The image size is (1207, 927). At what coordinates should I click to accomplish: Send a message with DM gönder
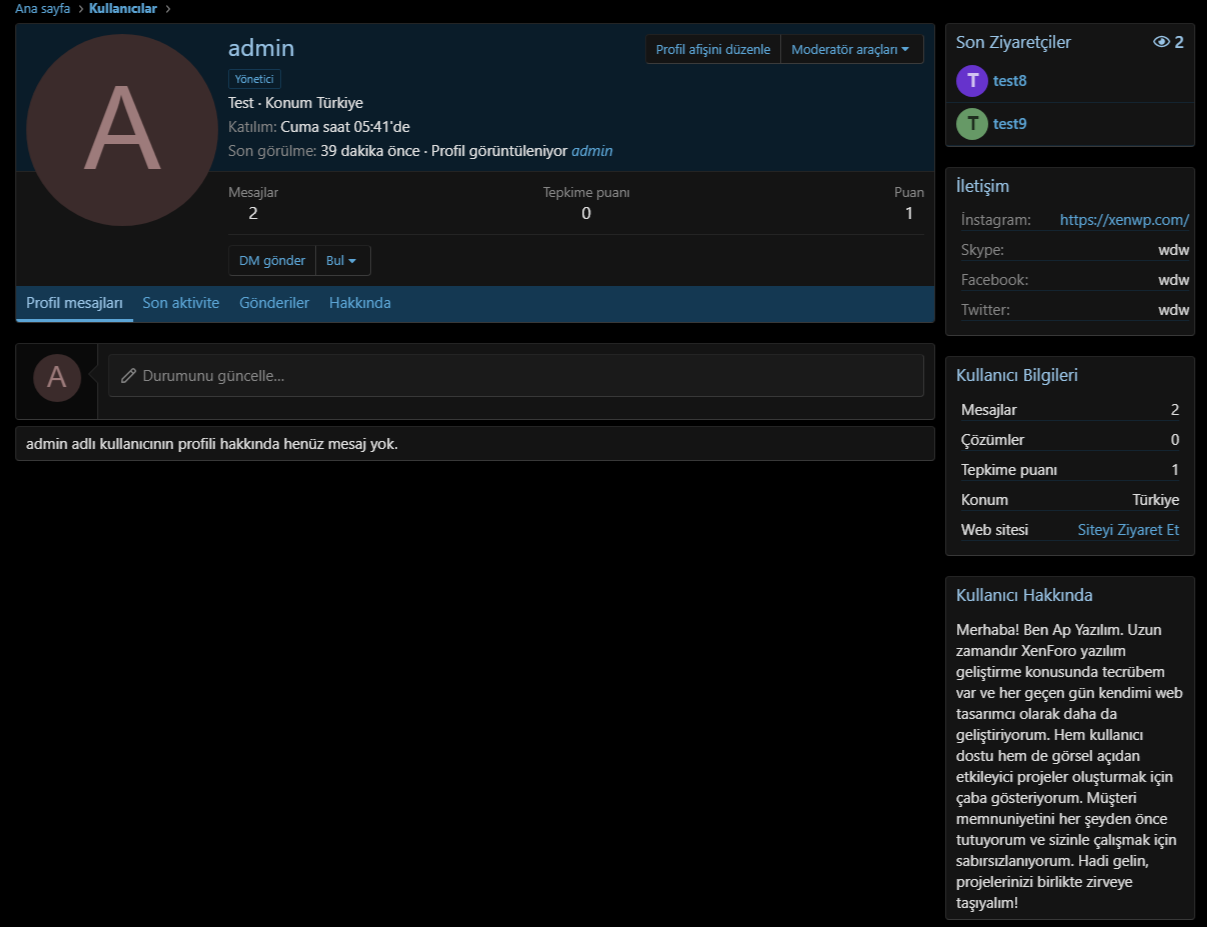(x=272, y=261)
